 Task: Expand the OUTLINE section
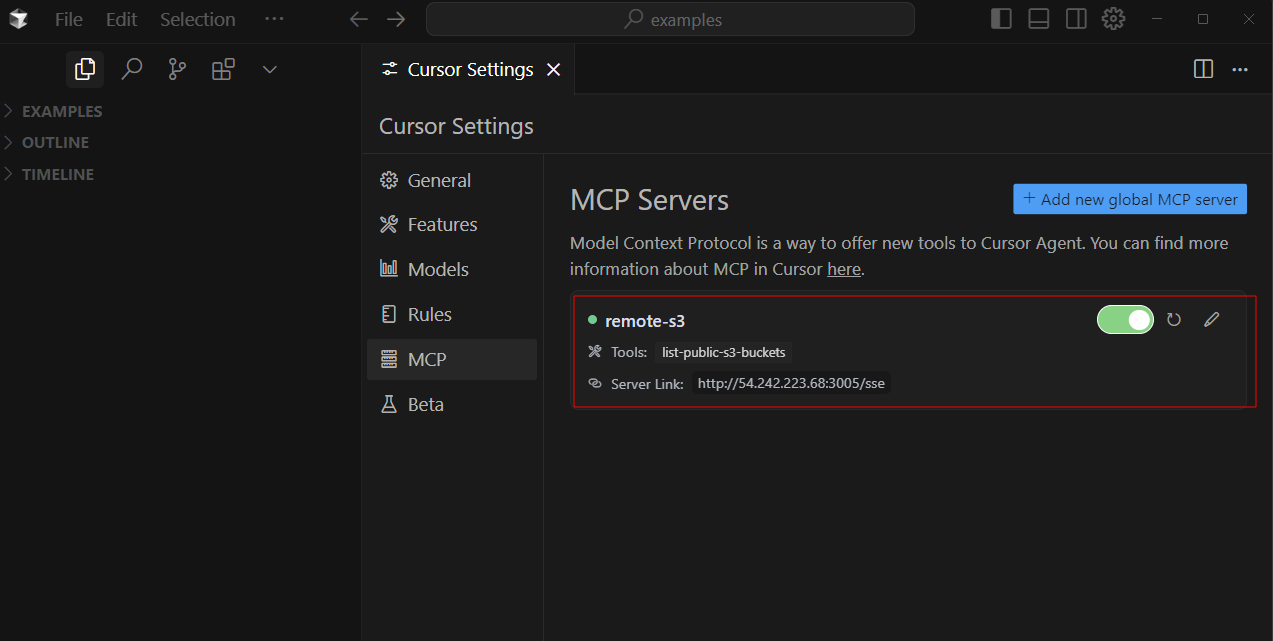click(x=55, y=142)
